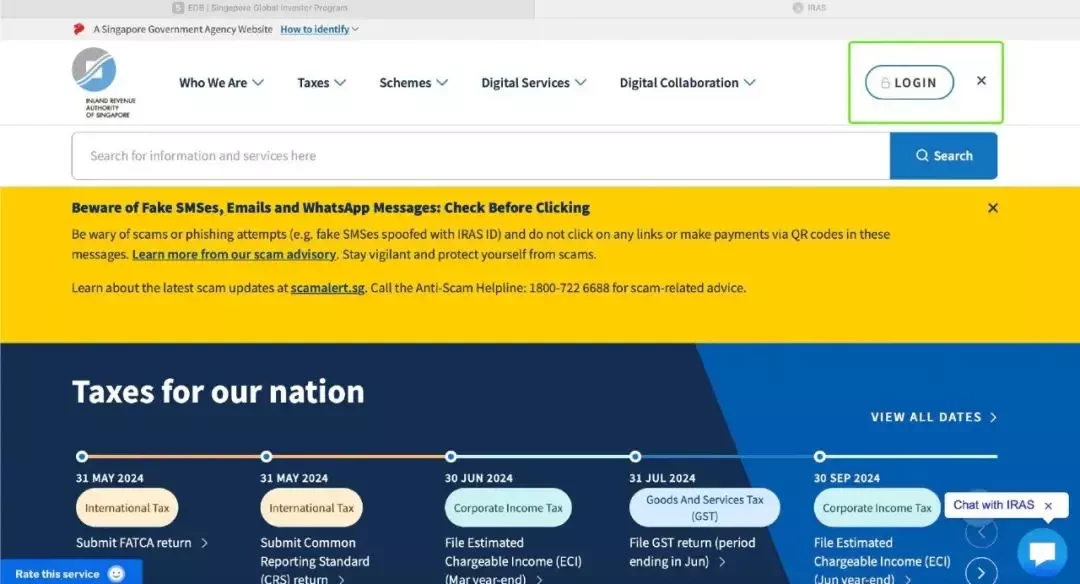Open File Estimated Chargeable Income (Jun year-end) link
The height and width of the screenshot is (584, 1080).
tap(882, 561)
